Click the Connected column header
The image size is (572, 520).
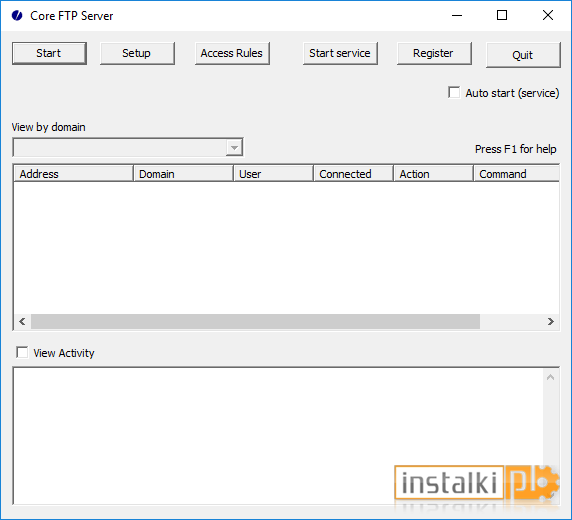[353, 174]
